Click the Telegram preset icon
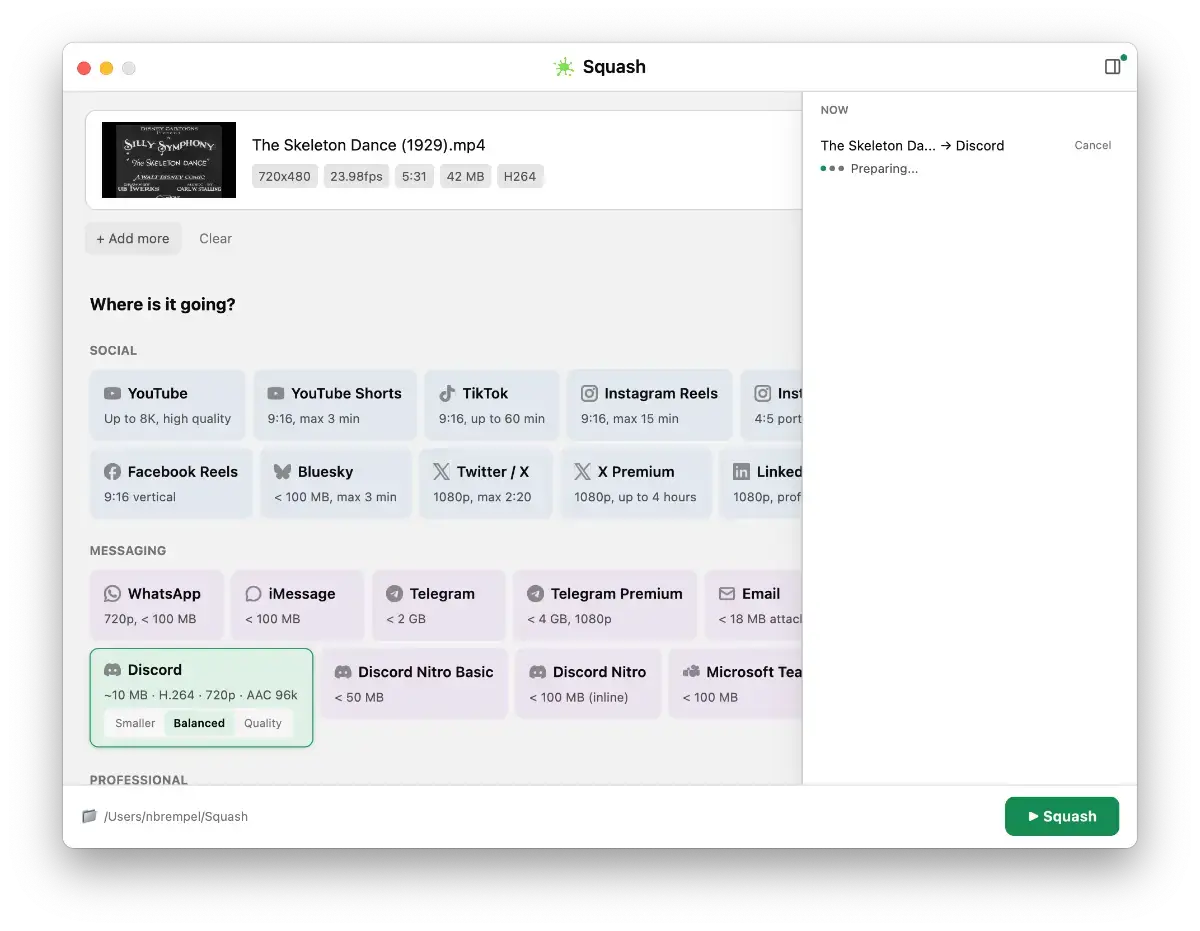 tap(395, 594)
